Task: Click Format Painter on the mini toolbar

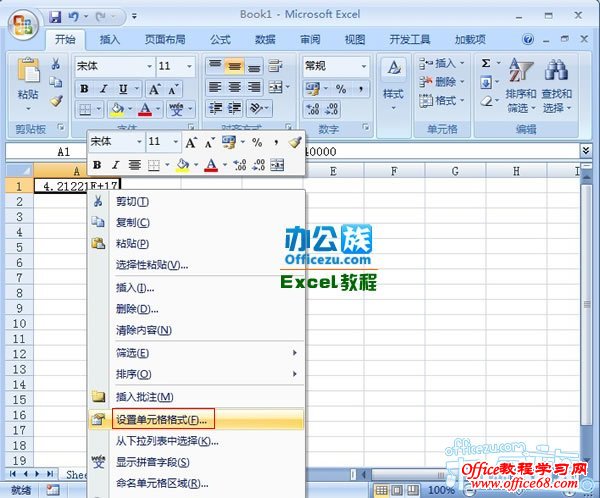Action: point(295,142)
